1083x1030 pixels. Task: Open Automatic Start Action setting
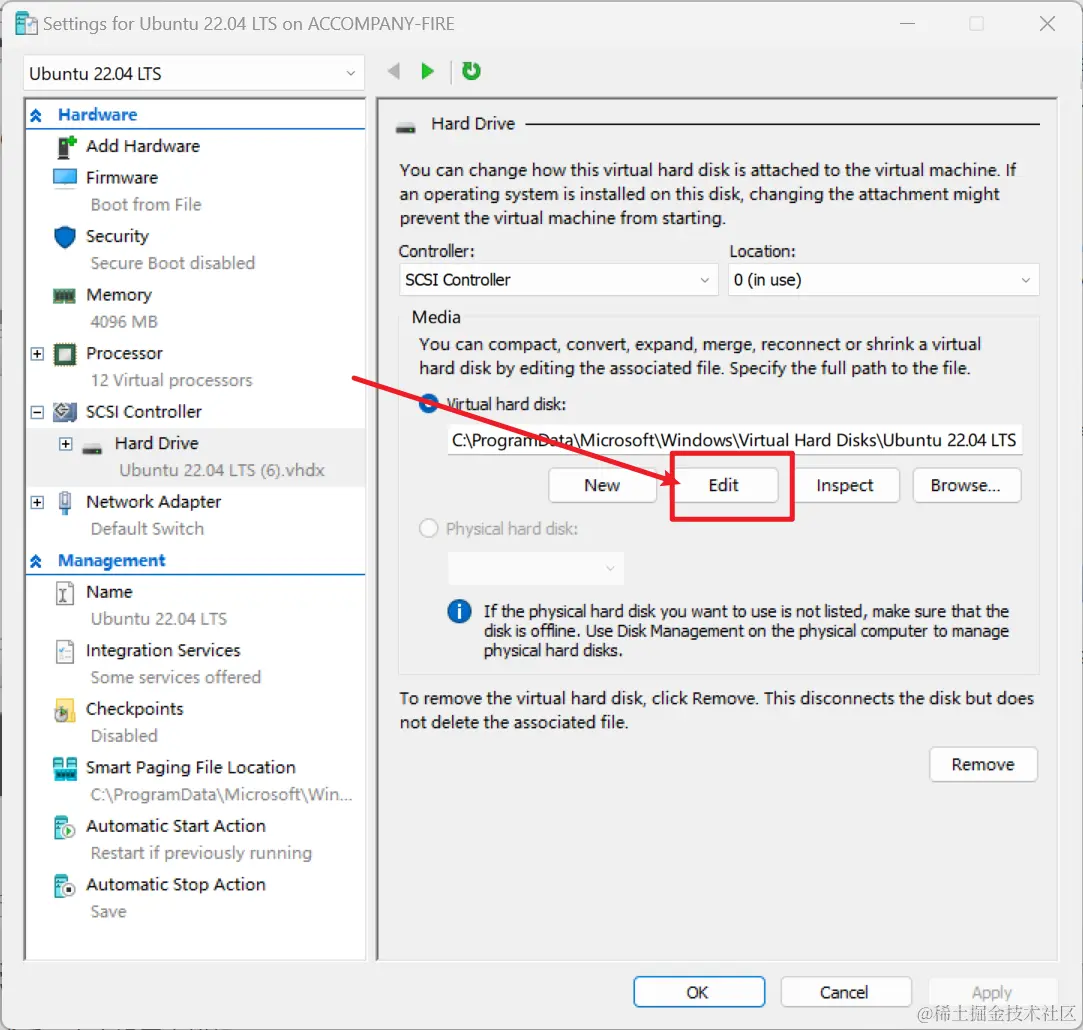click(x=175, y=826)
